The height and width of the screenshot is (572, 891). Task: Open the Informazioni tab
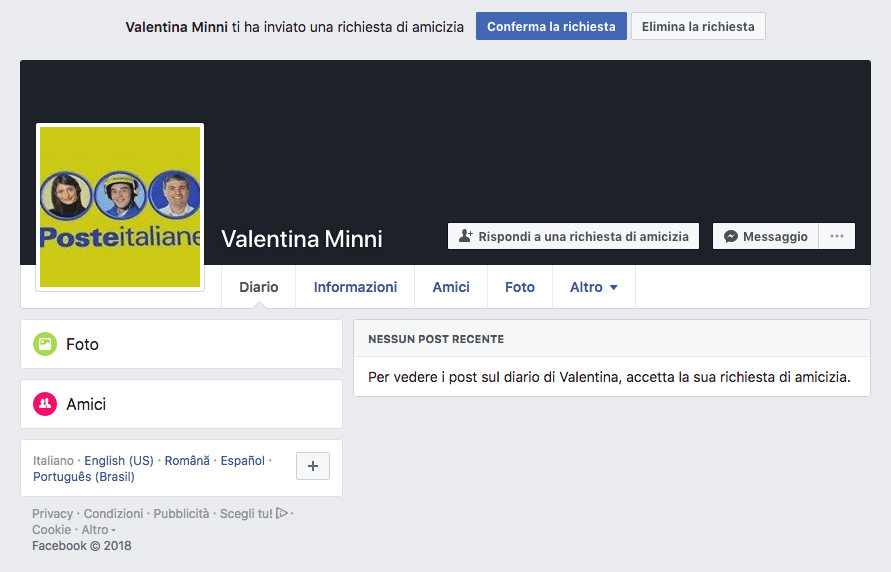click(355, 287)
